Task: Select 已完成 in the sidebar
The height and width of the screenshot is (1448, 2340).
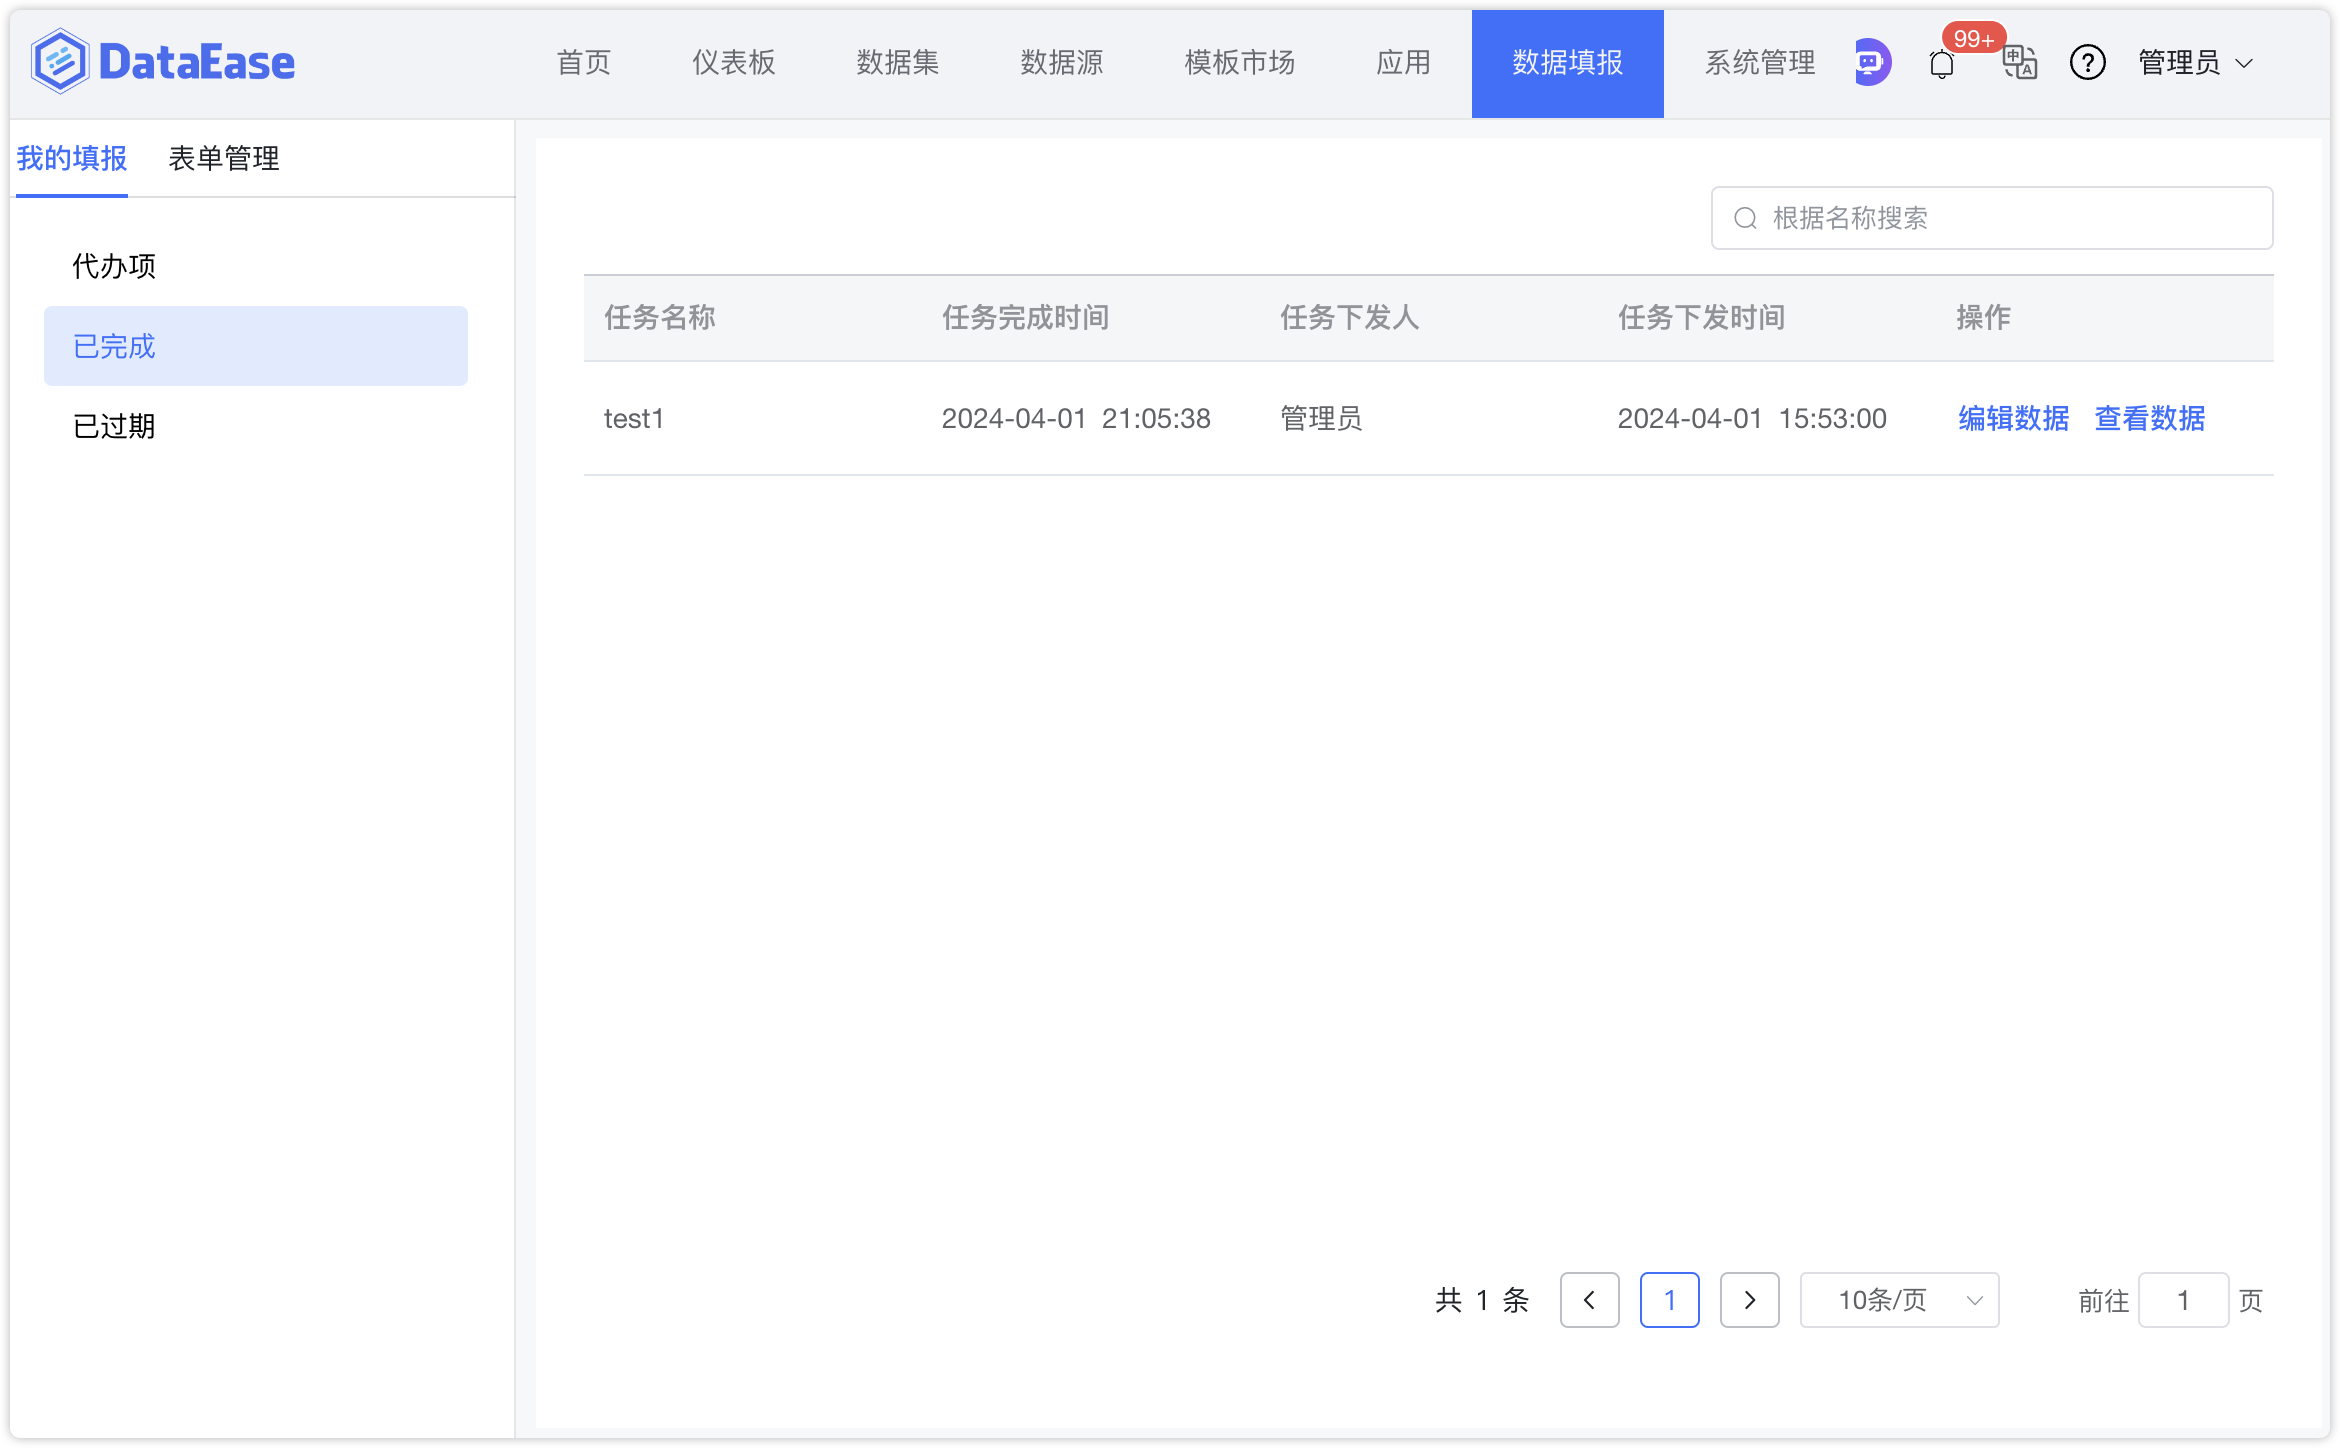Action: point(256,346)
